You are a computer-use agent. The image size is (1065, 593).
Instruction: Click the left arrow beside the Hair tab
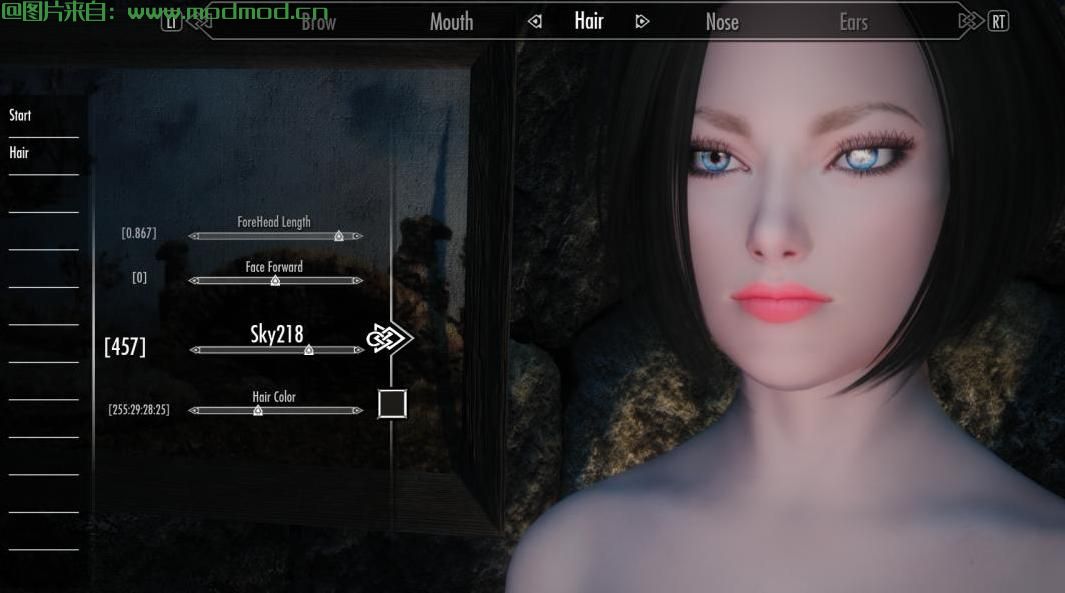pos(535,22)
